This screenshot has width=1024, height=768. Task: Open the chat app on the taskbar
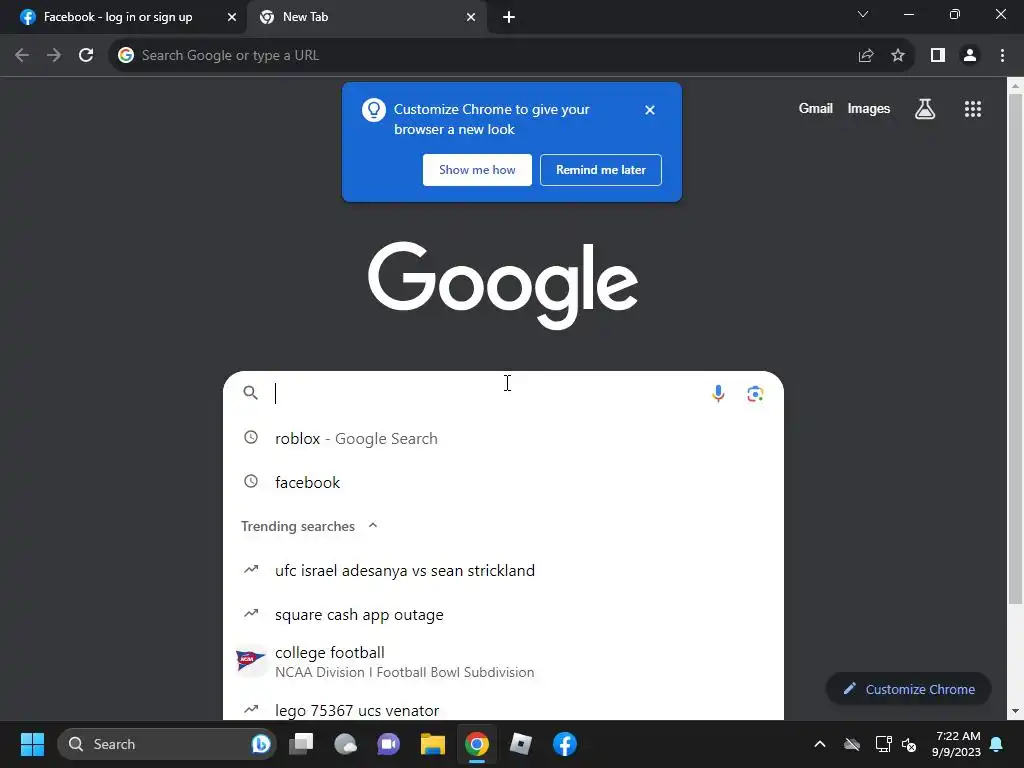[389, 744]
